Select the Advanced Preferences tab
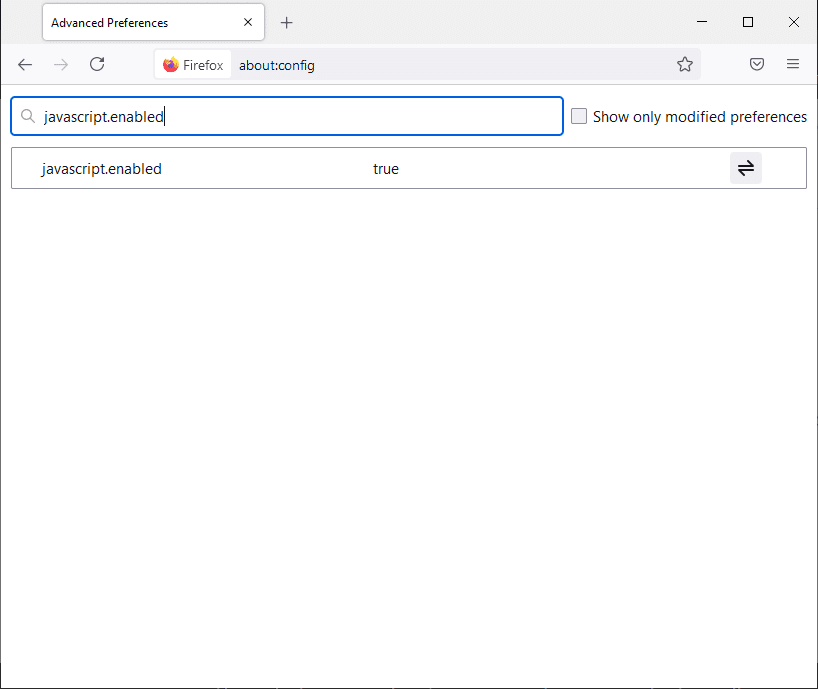 click(x=130, y=22)
